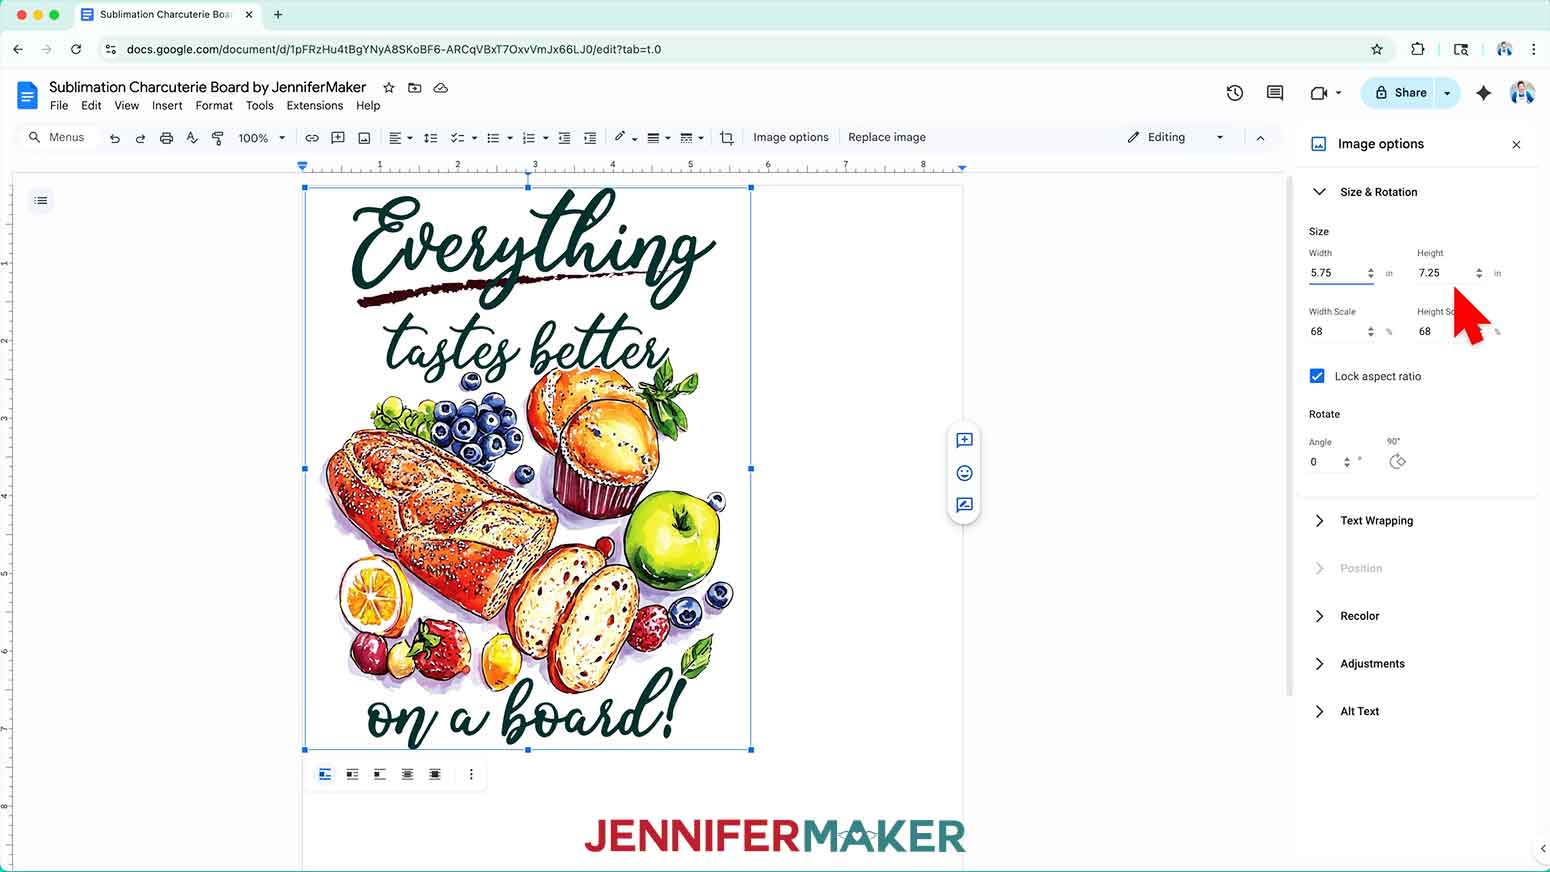Open Google Docs home icon

click(x=27, y=96)
